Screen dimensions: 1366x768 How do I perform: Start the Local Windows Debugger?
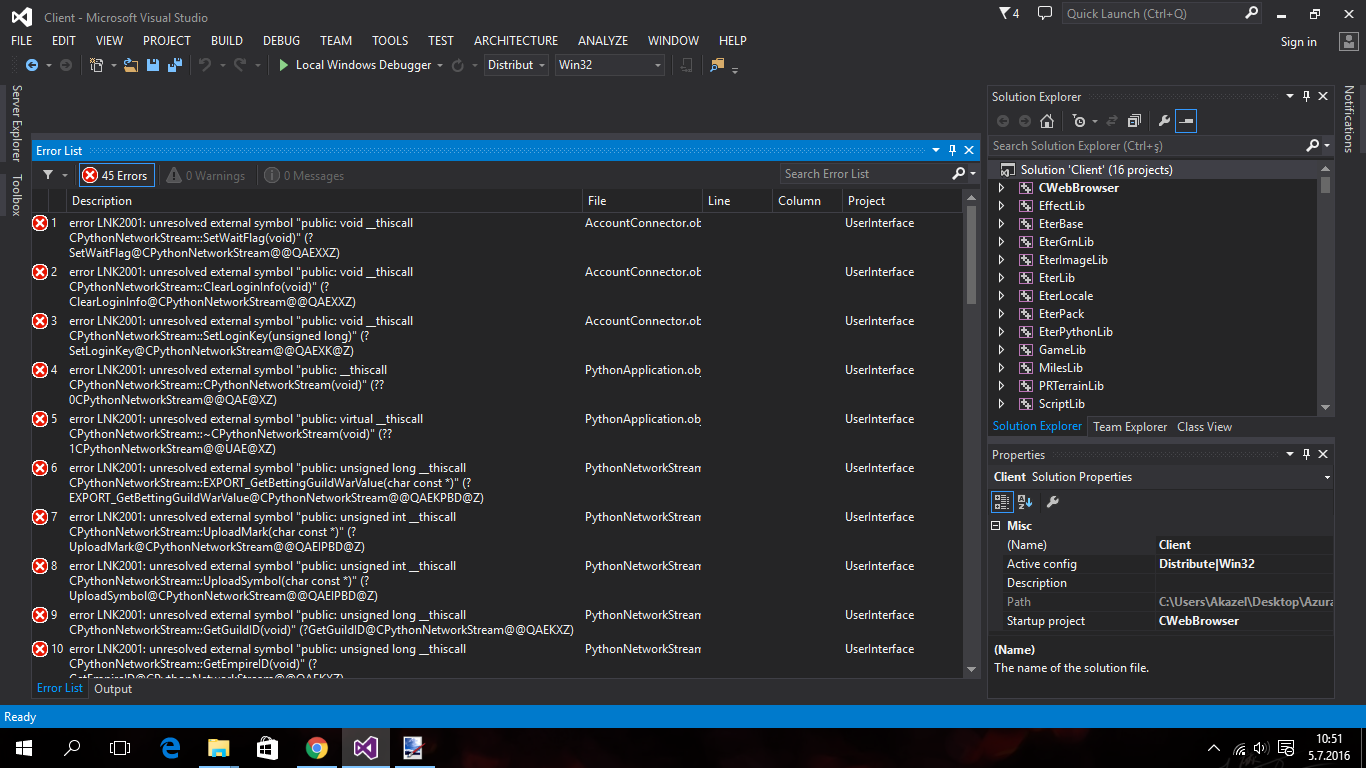(354, 65)
